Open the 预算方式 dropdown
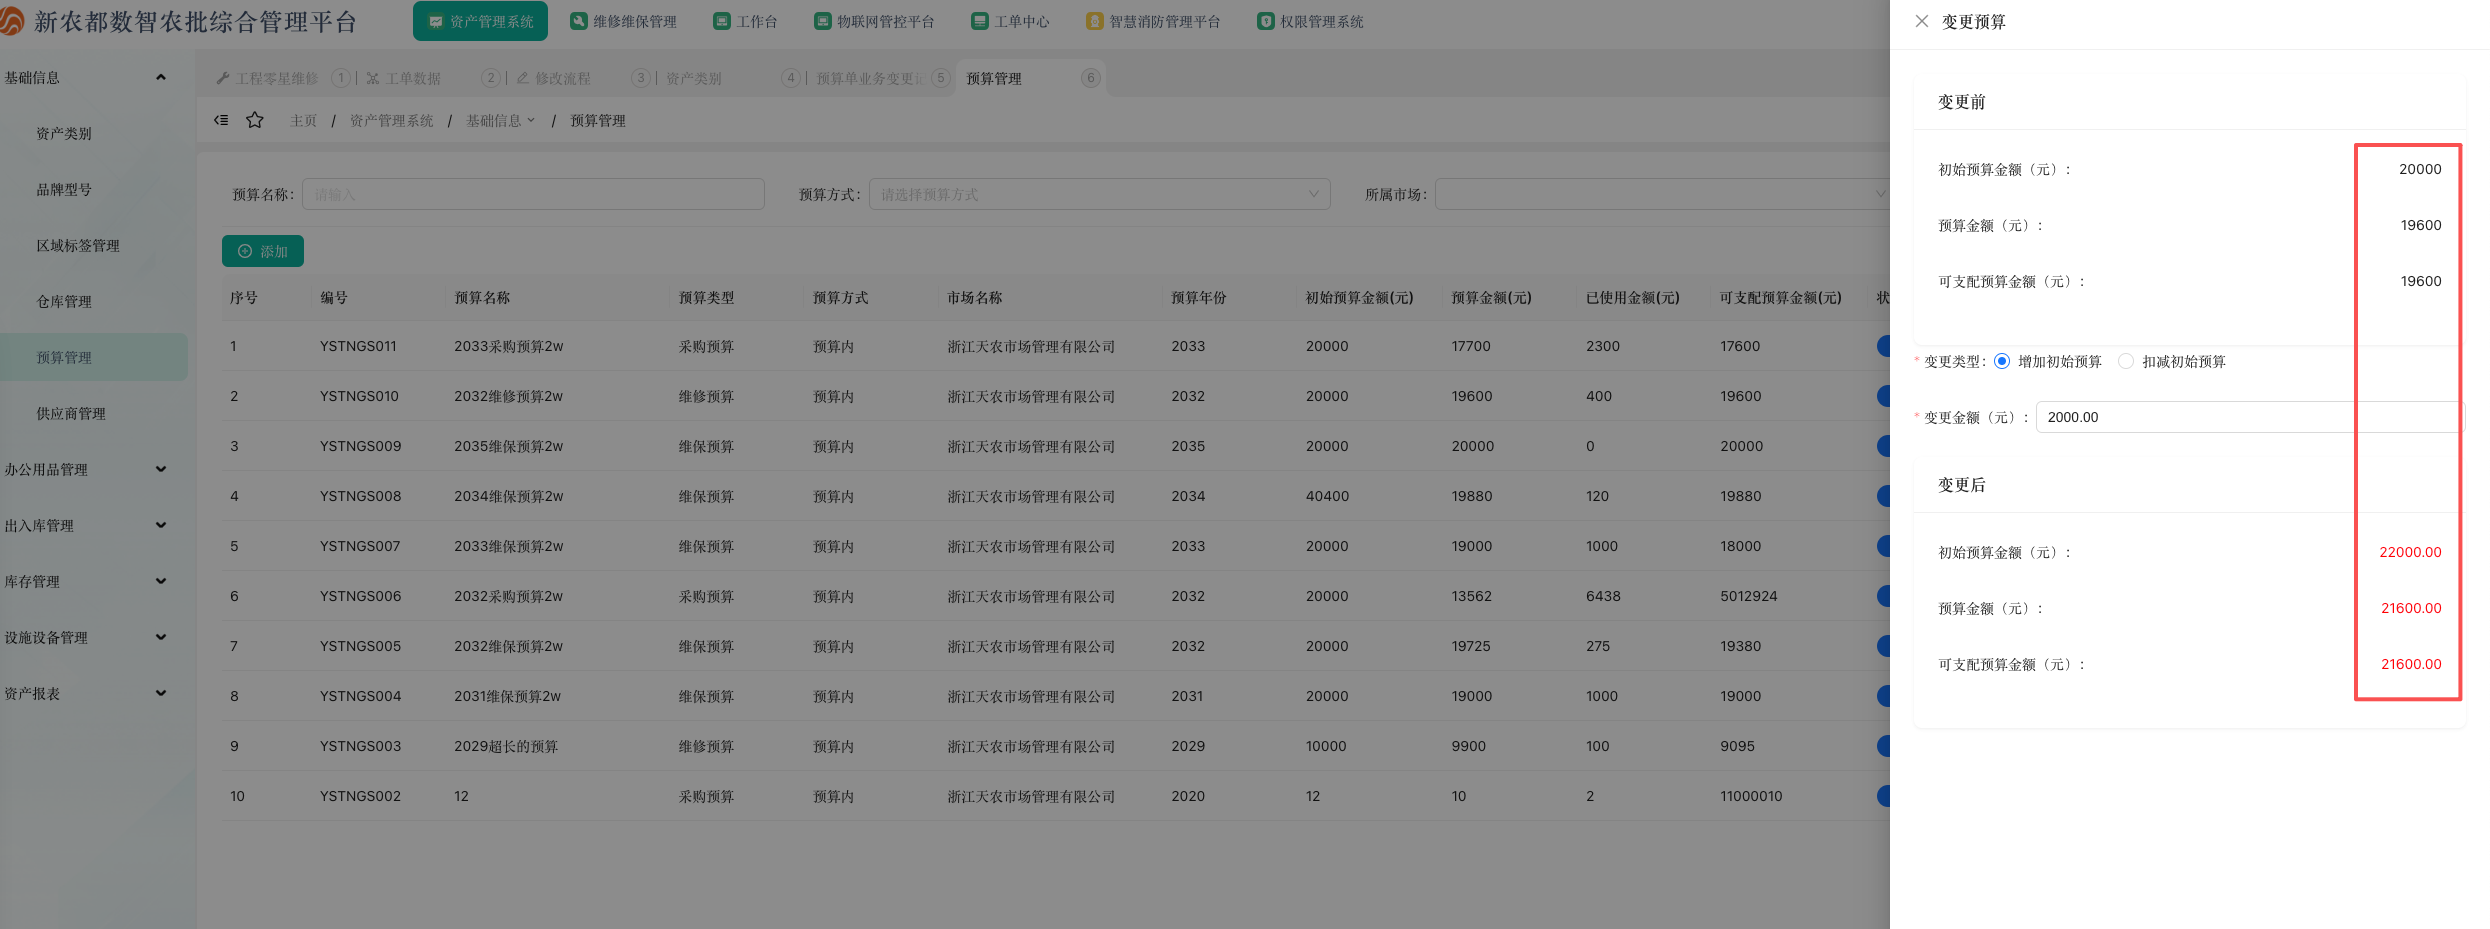Viewport: 2490px width, 929px height. (1099, 194)
